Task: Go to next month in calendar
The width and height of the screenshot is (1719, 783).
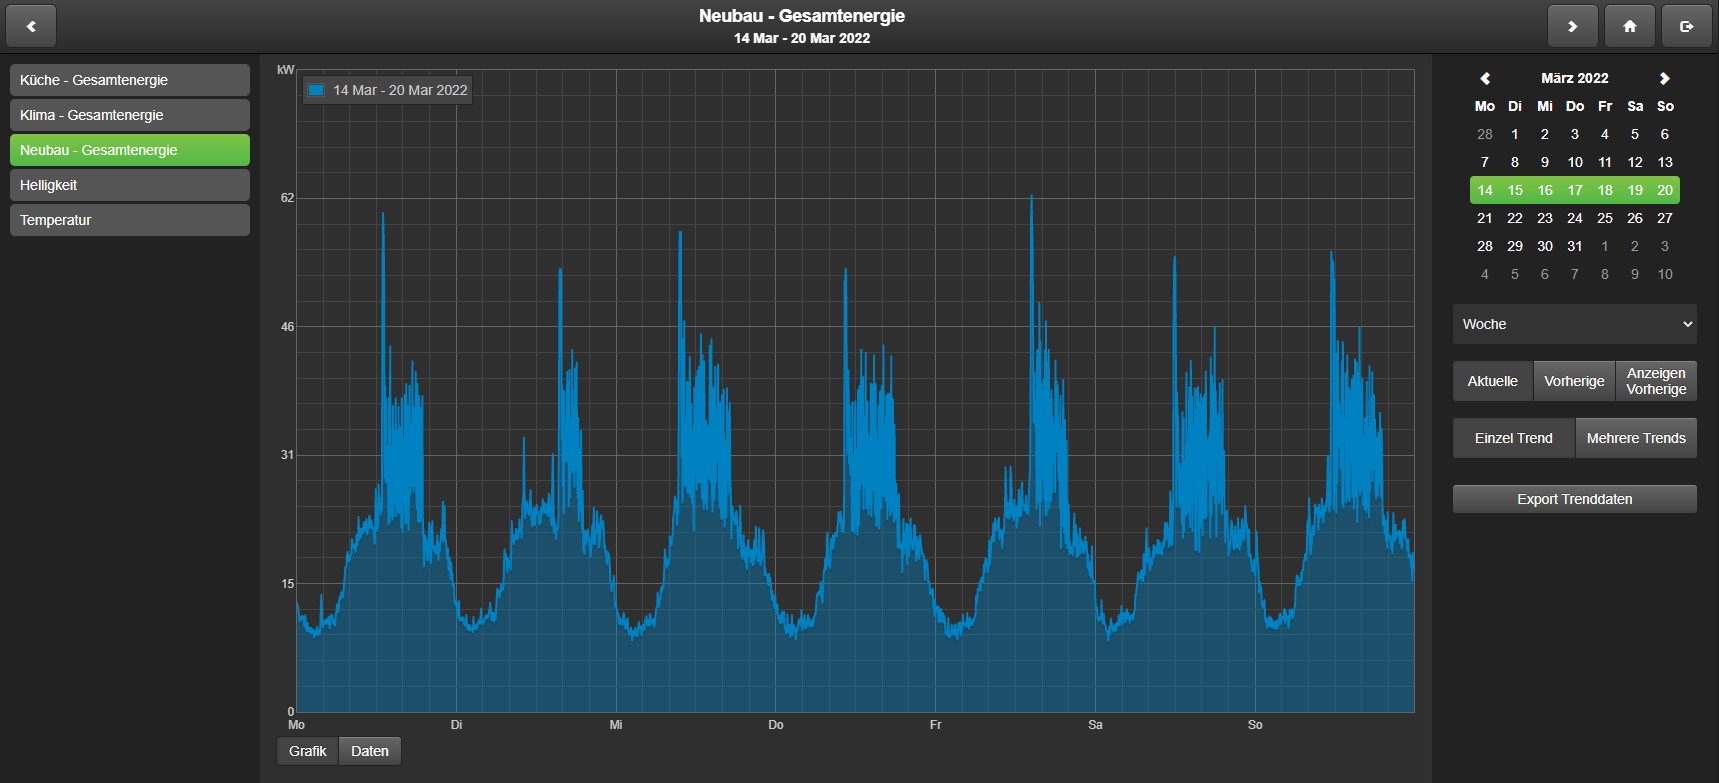Action: click(1665, 78)
